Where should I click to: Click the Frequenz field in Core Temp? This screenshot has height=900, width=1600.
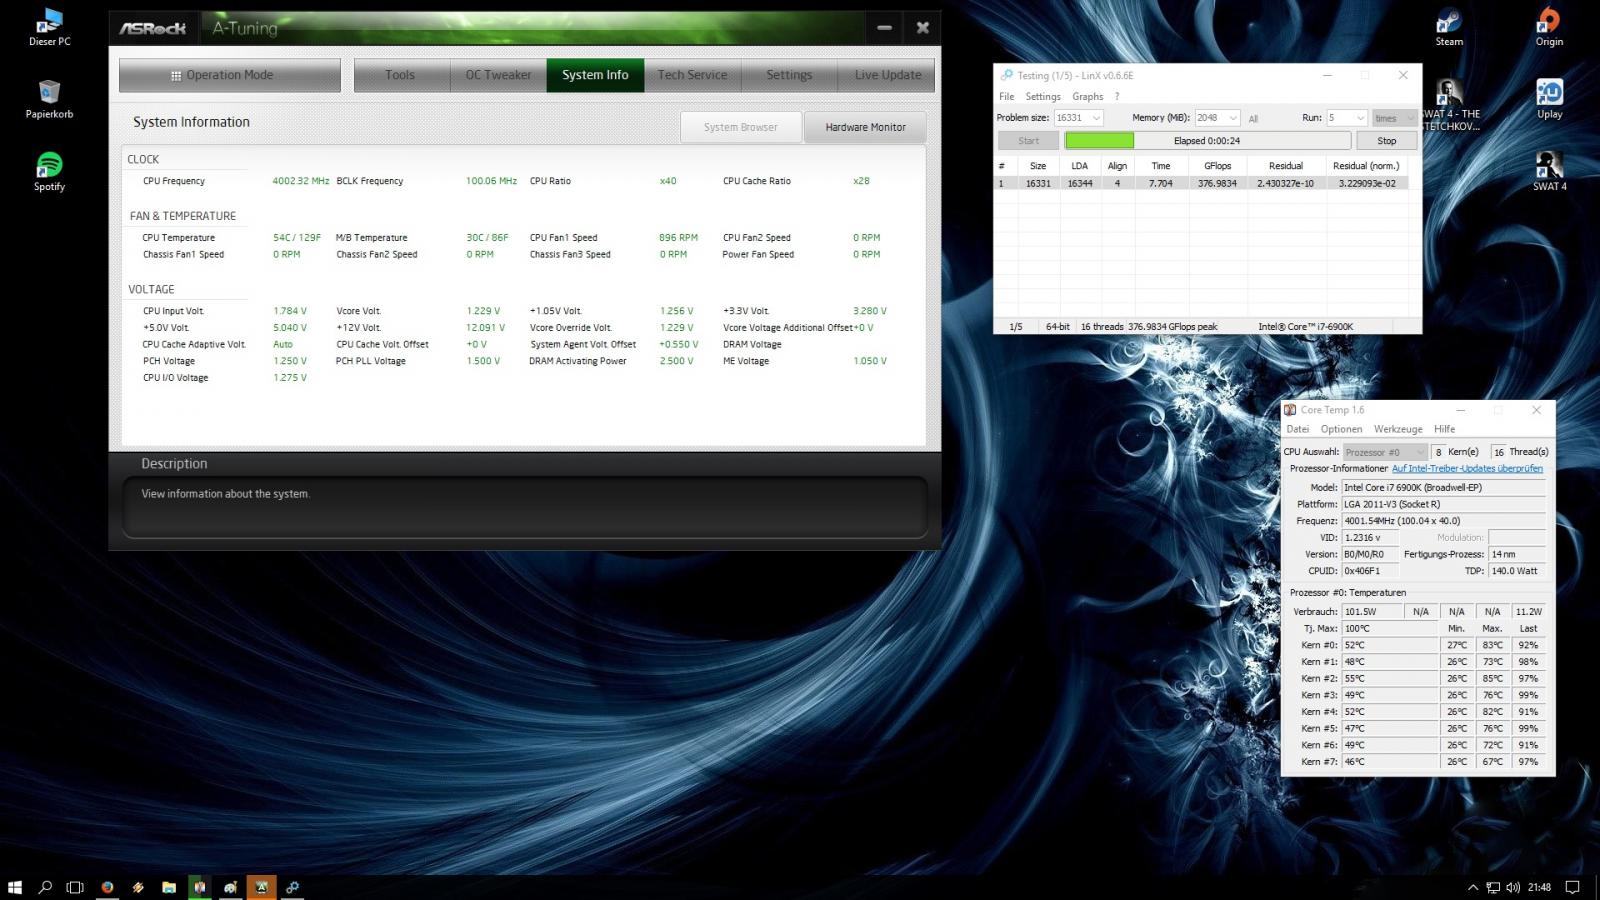[1443, 521]
